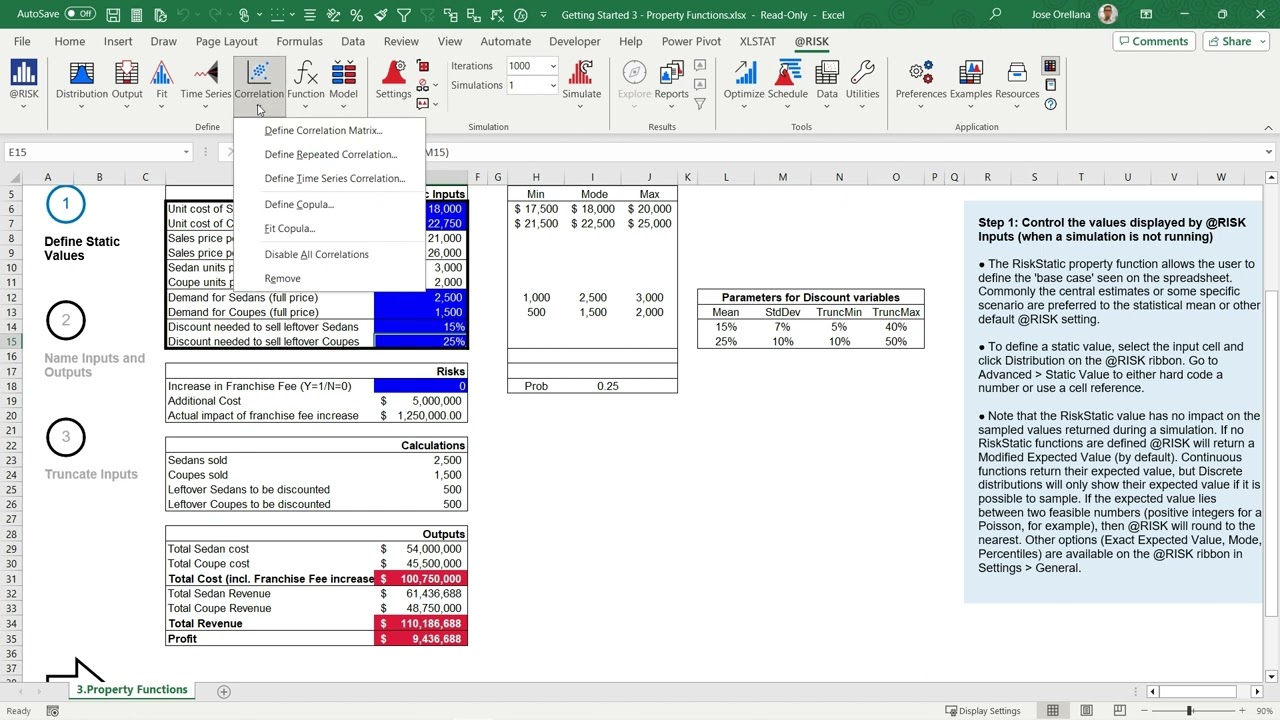Click the Share button

[x=1229, y=41]
